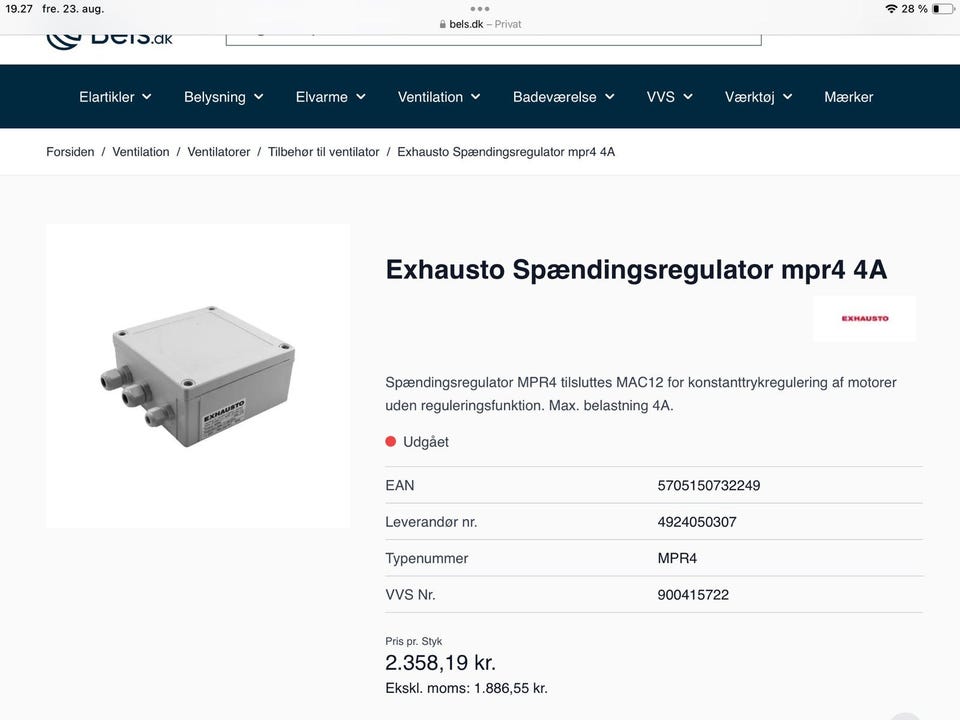Select the price 2.358,19 kr.
The height and width of the screenshot is (720, 960).
tap(440, 663)
